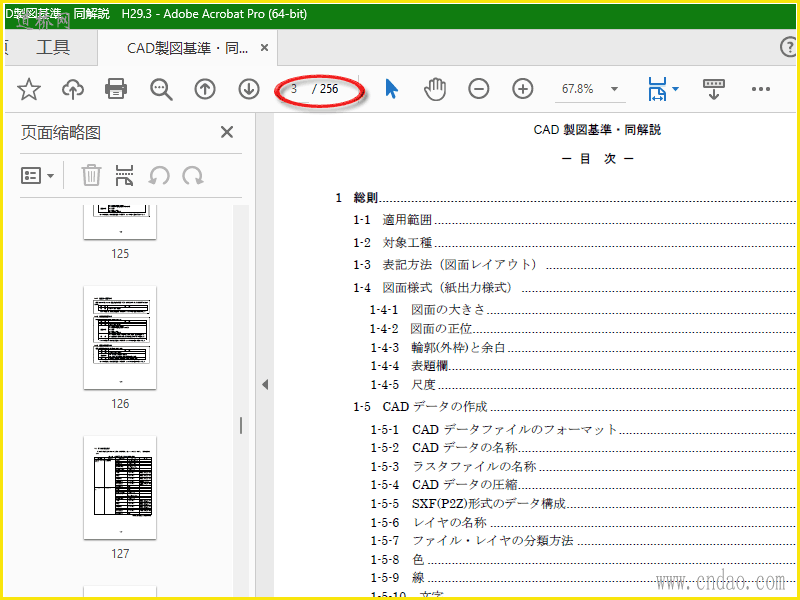Switch to CAD製図基準 document tab
The height and width of the screenshot is (600, 800).
click(187, 48)
